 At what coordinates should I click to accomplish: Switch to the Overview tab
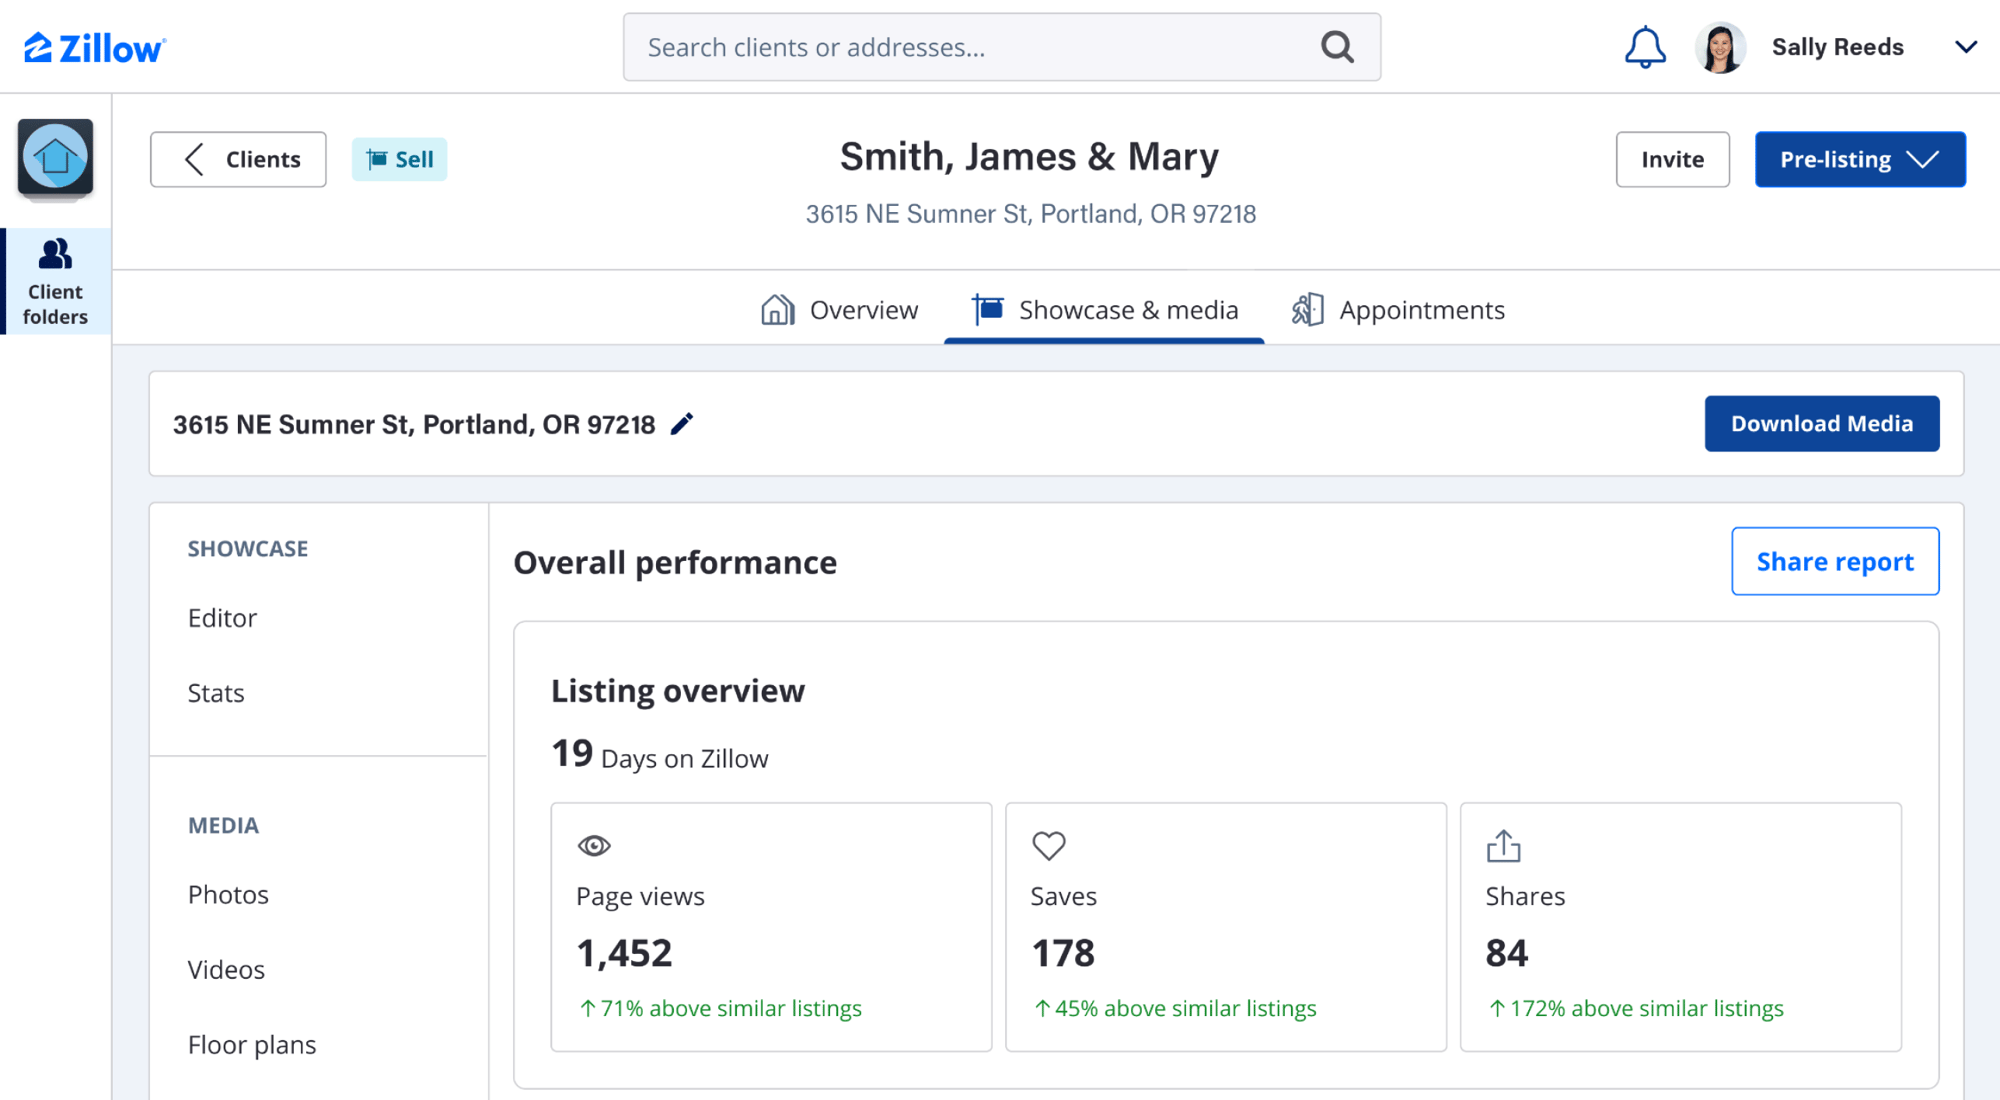pos(839,310)
